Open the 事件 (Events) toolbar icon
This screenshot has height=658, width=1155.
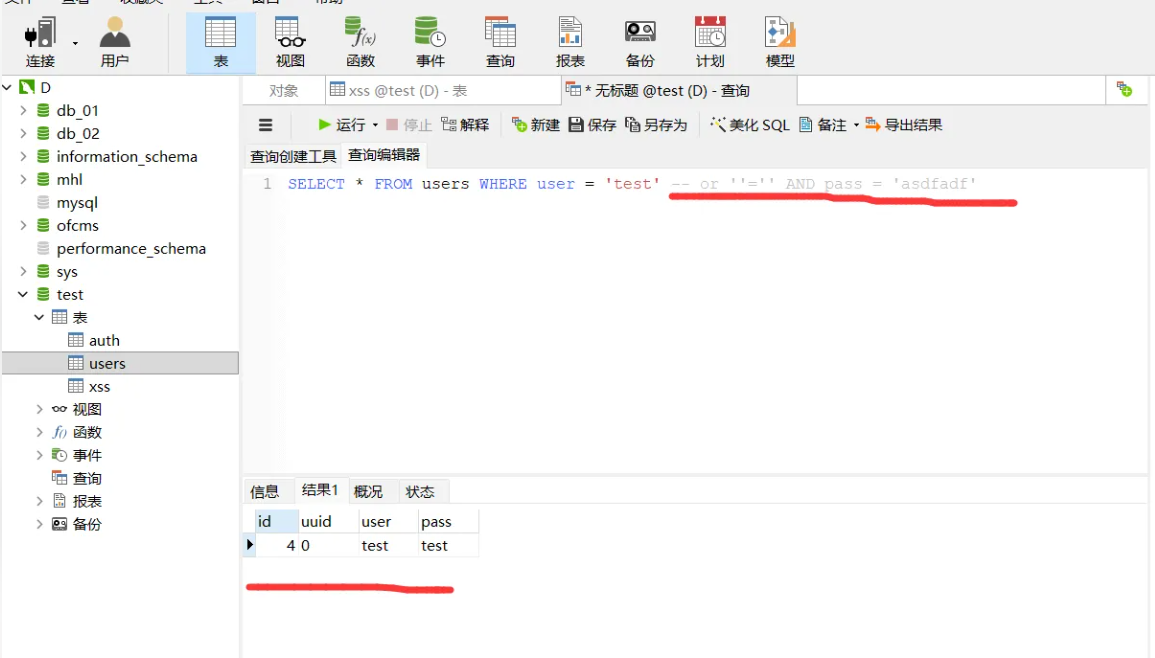click(x=429, y=40)
